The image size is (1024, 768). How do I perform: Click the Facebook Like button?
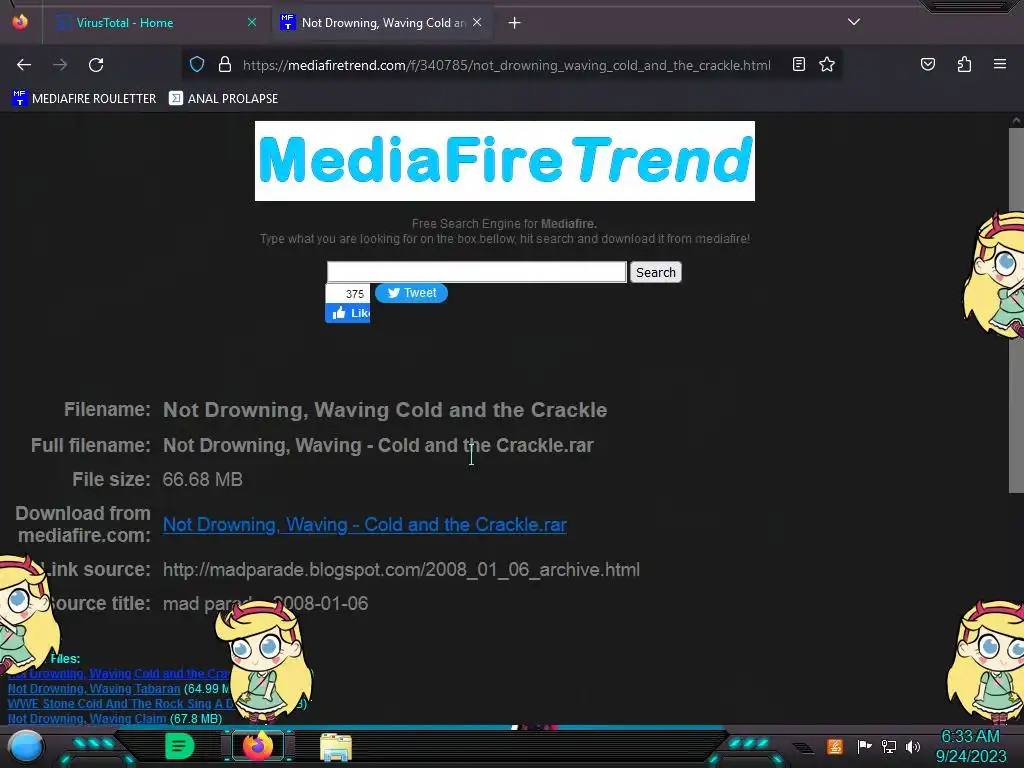[348, 313]
